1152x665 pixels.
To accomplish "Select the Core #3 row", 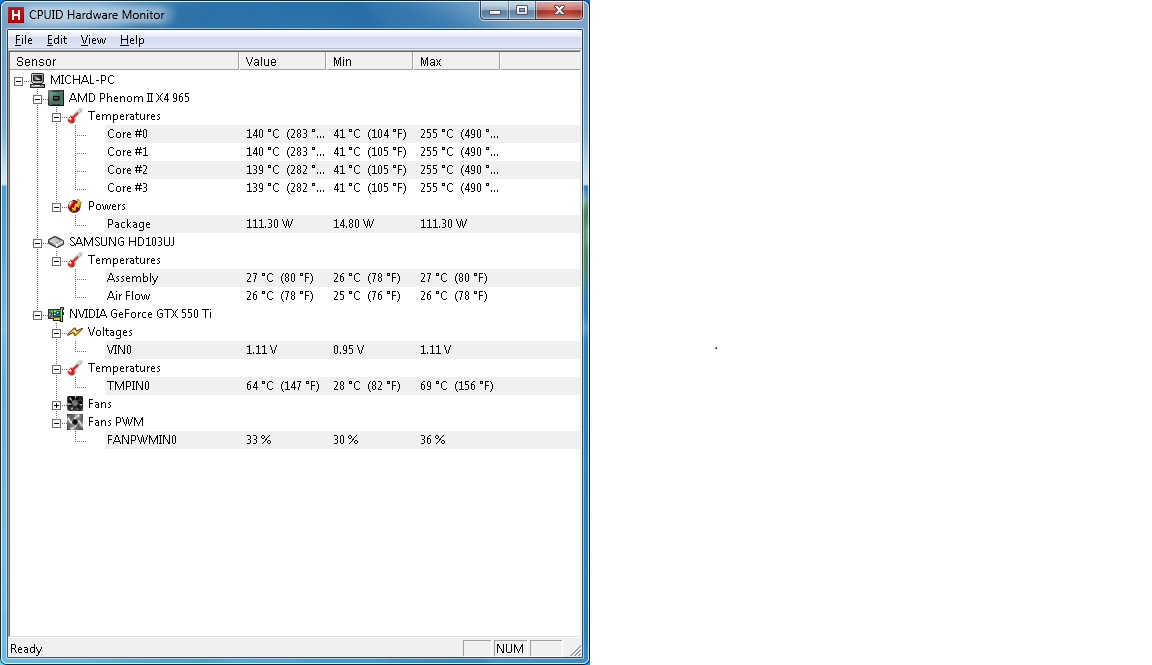I will click(342, 188).
